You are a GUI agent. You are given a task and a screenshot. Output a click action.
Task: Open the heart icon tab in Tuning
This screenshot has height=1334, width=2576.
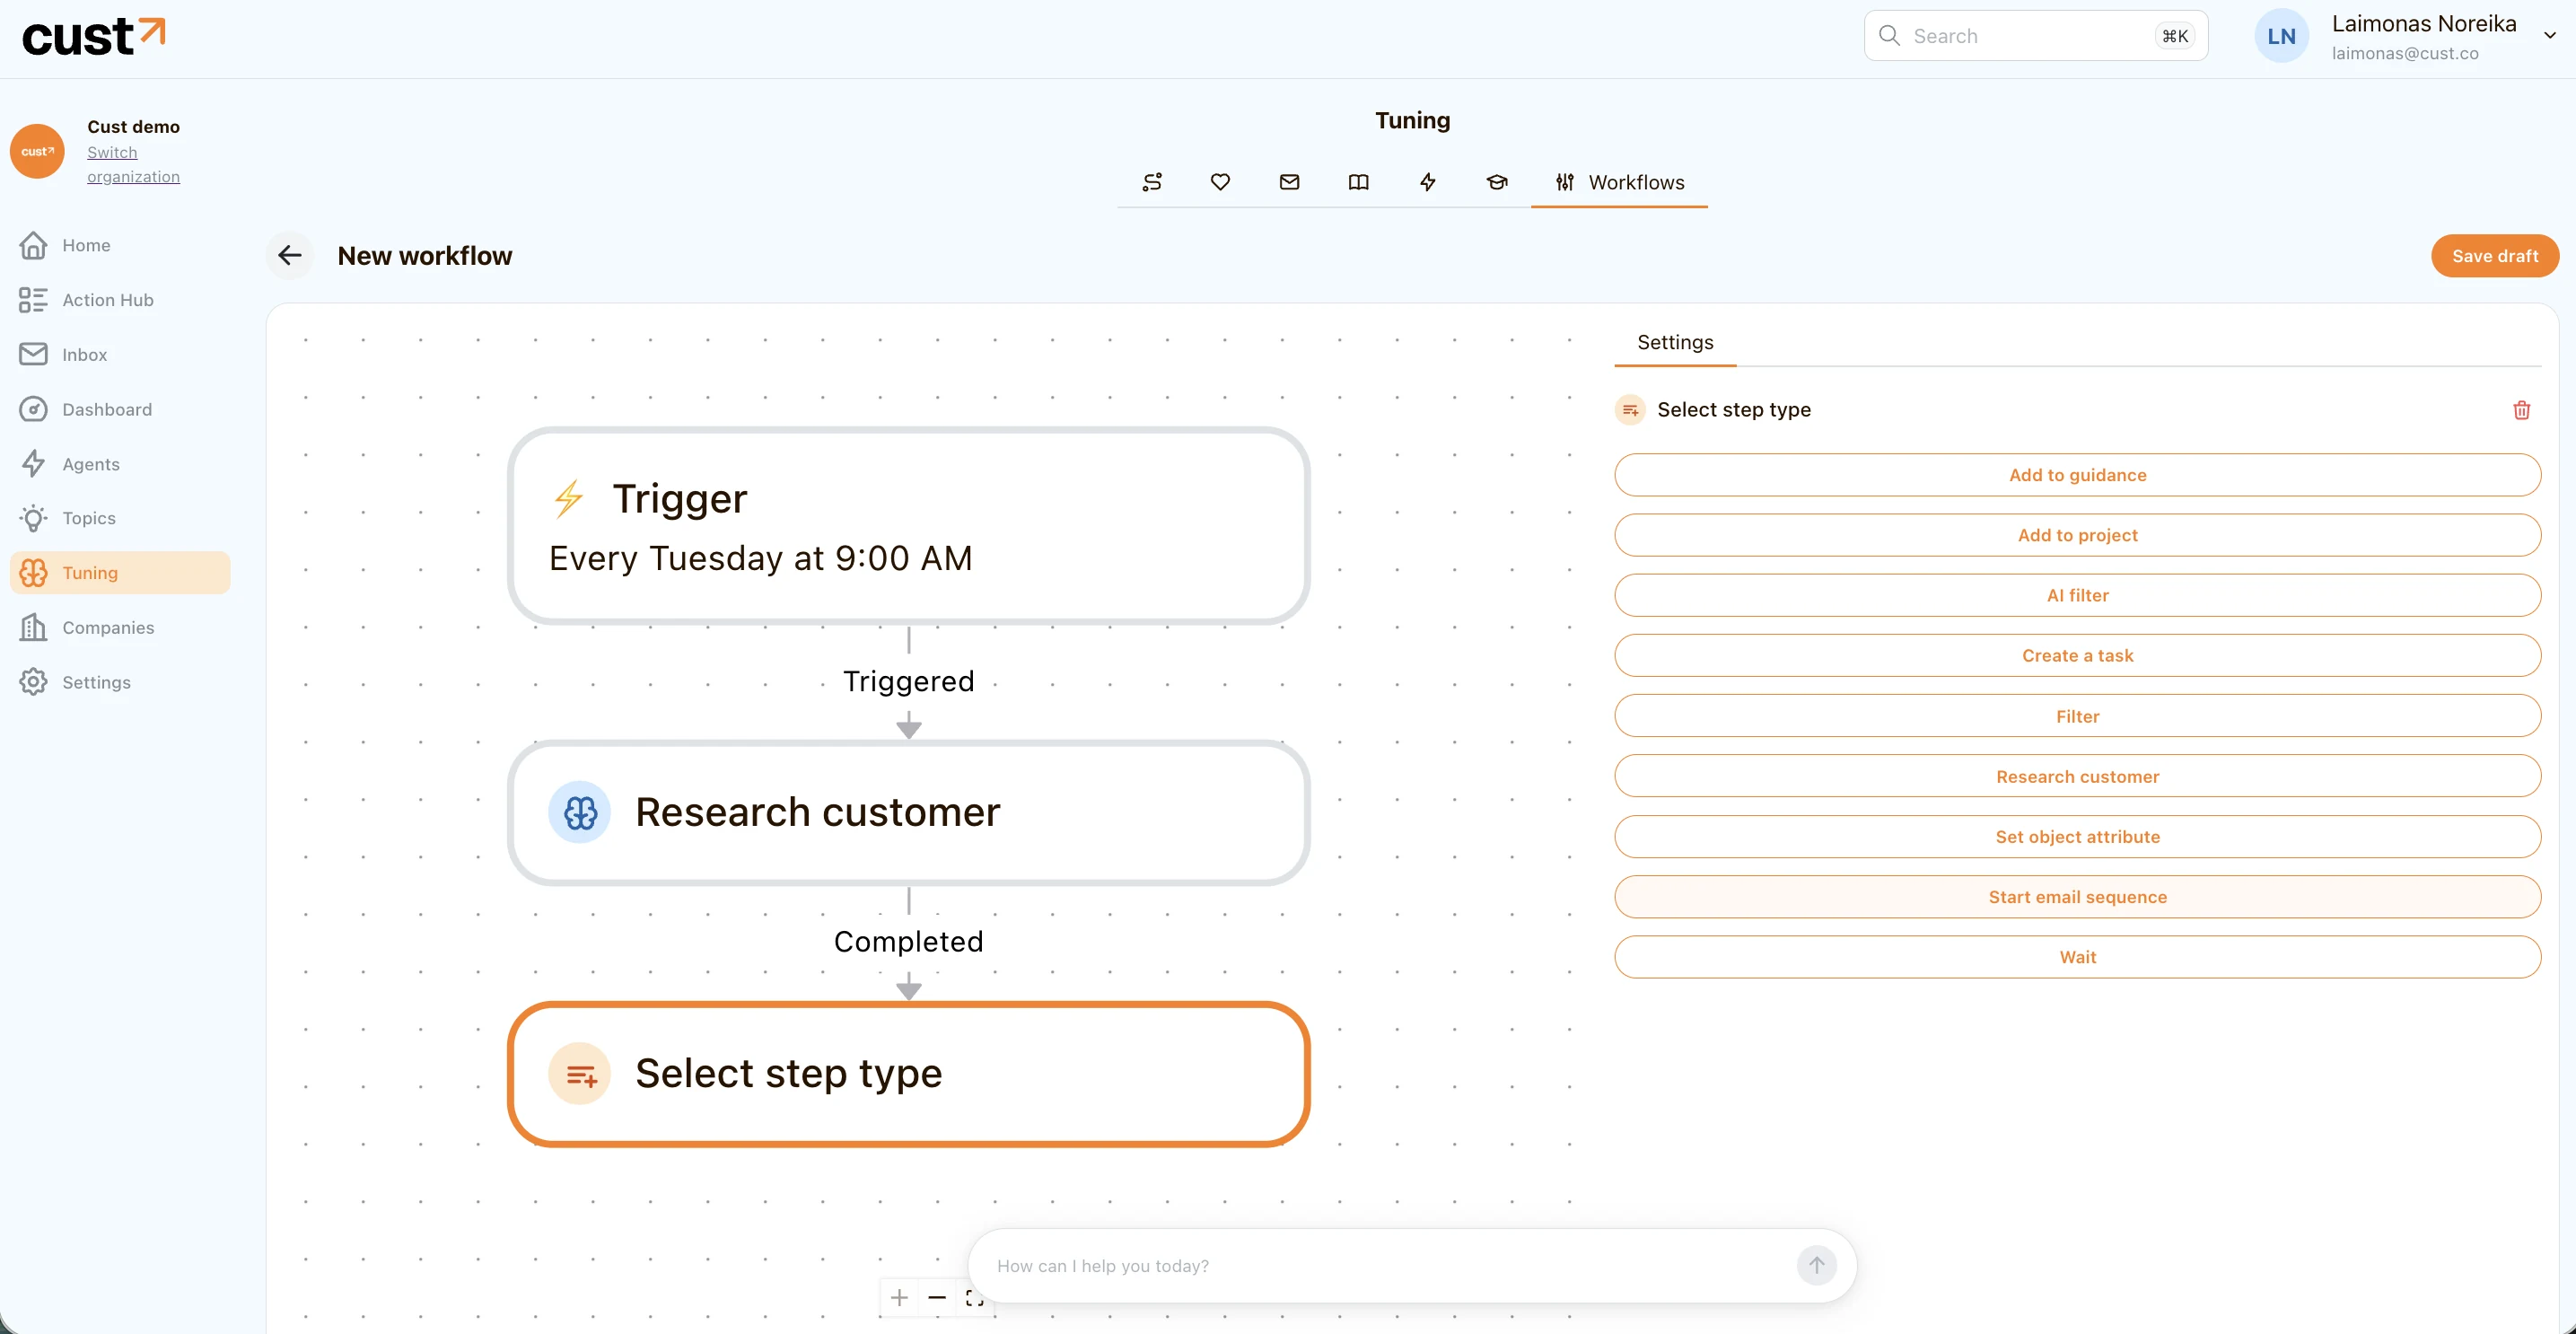[x=1220, y=182]
